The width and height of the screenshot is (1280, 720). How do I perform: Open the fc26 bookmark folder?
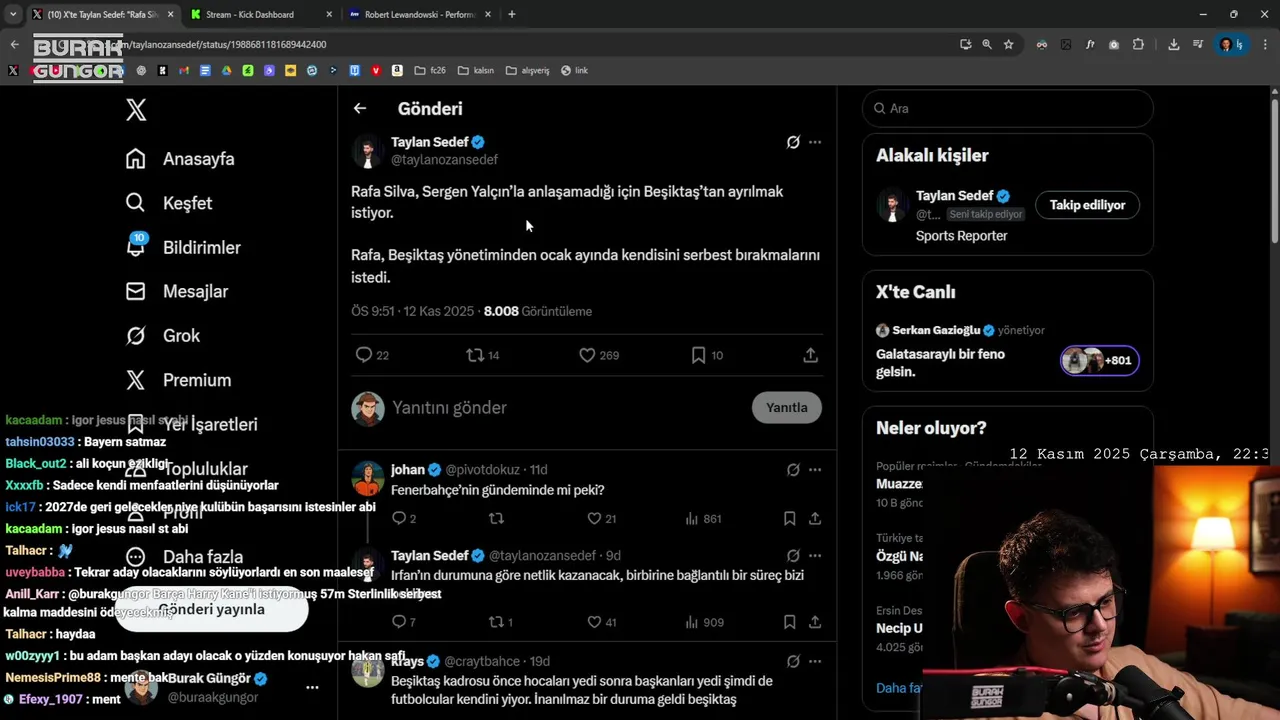[429, 70]
